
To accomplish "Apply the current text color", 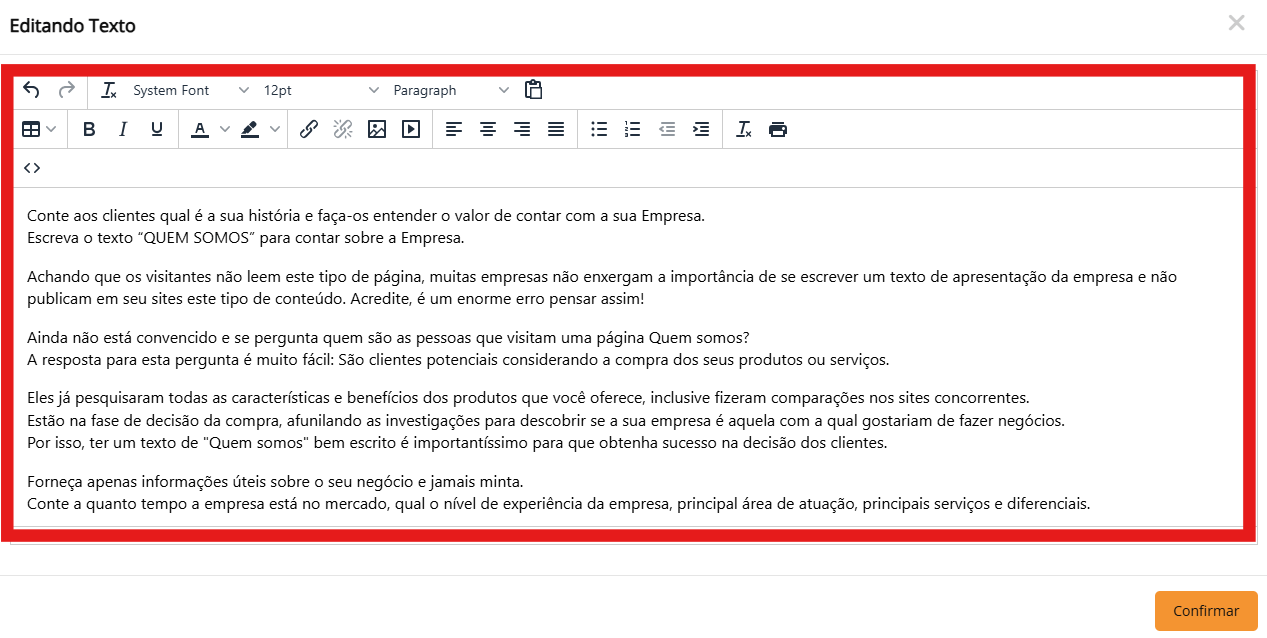I will tap(200, 129).
